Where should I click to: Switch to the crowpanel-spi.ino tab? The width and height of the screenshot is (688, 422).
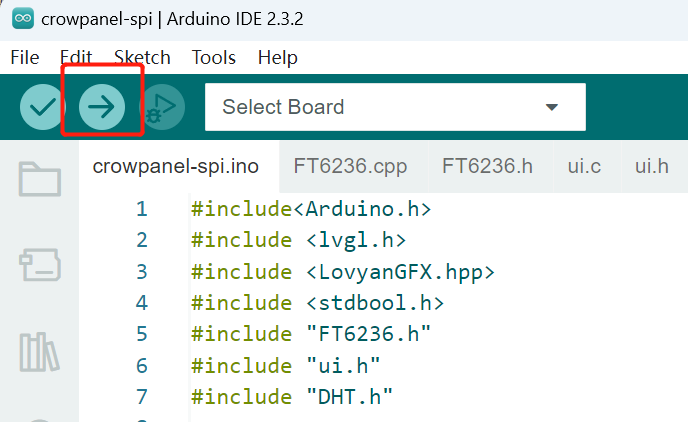pyautogui.click(x=176, y=166)
